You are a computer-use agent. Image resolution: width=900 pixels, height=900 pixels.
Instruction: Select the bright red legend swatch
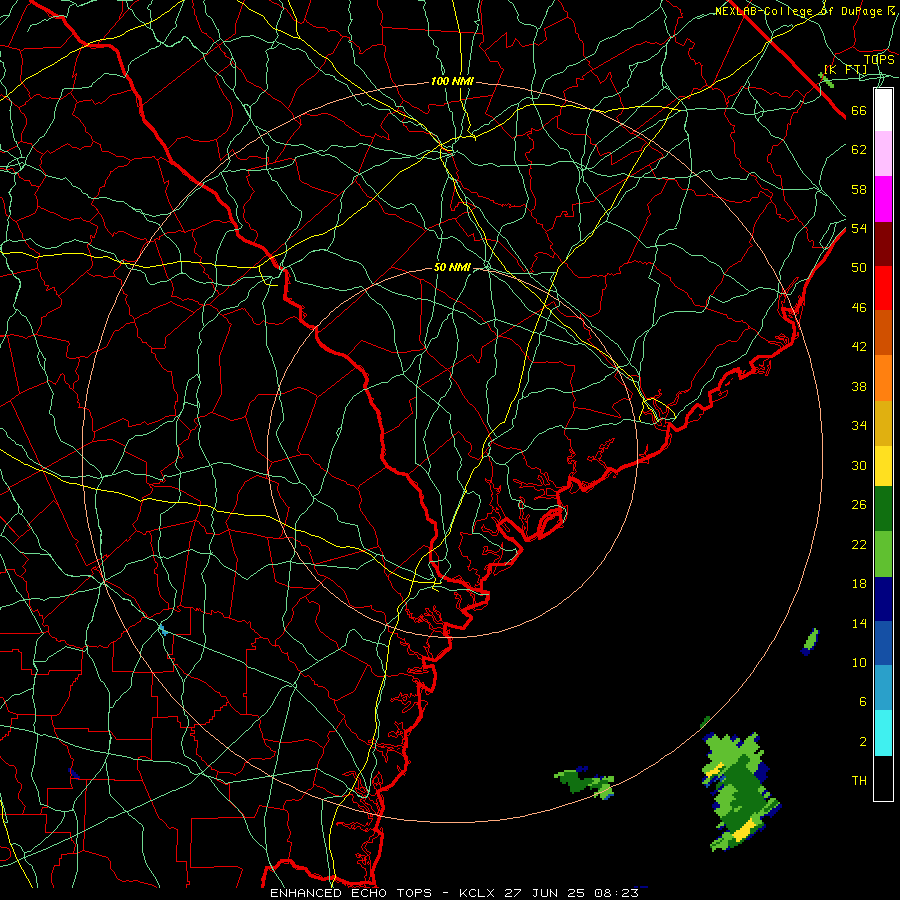tap(883, 288)
